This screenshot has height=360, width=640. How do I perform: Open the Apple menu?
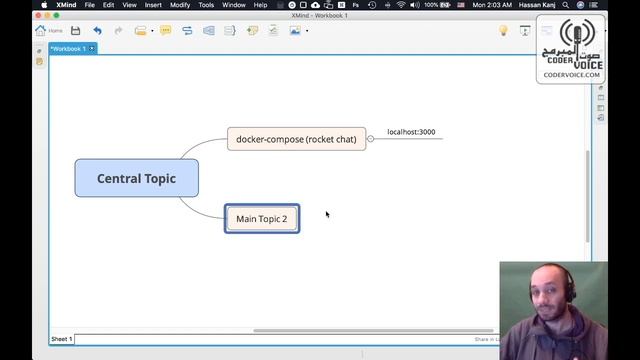click(44, 5)
